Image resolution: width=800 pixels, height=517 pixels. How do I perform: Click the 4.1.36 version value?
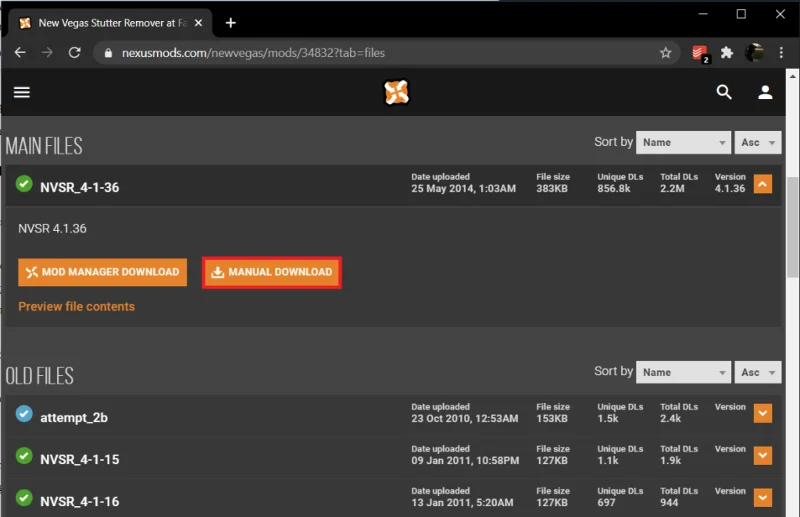(x=730, y=189)
